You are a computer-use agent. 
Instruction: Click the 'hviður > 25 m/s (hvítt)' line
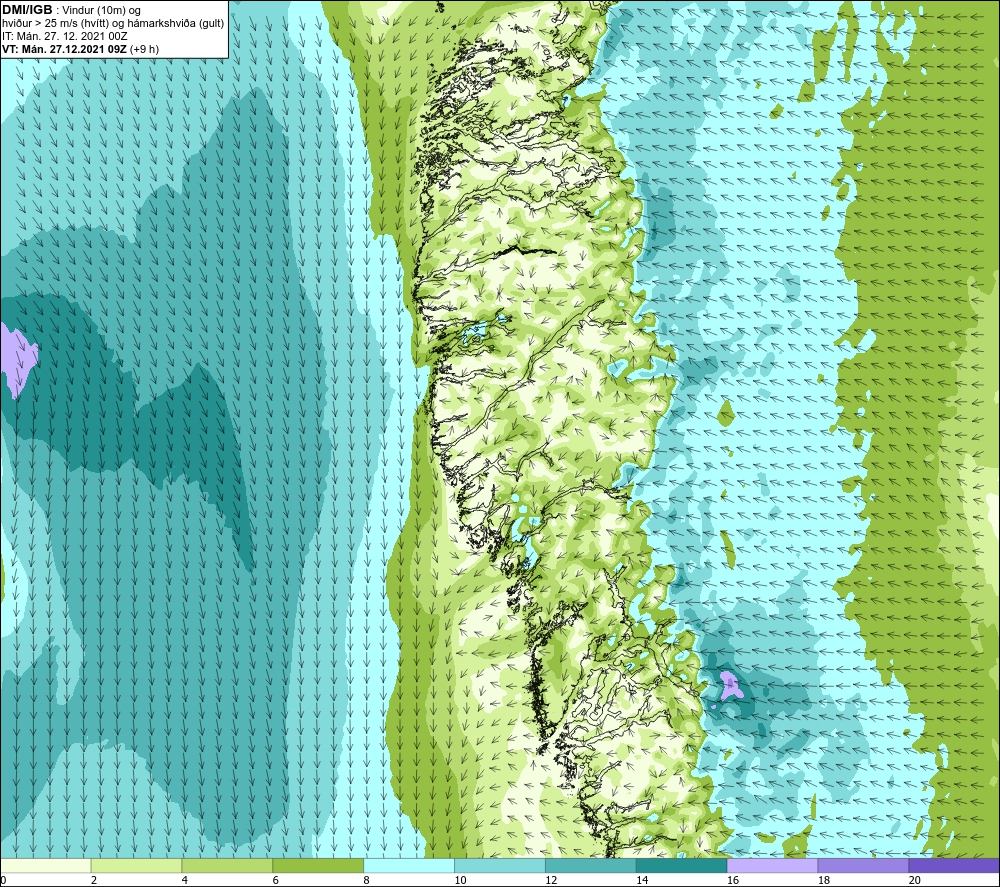click(55, 24)
